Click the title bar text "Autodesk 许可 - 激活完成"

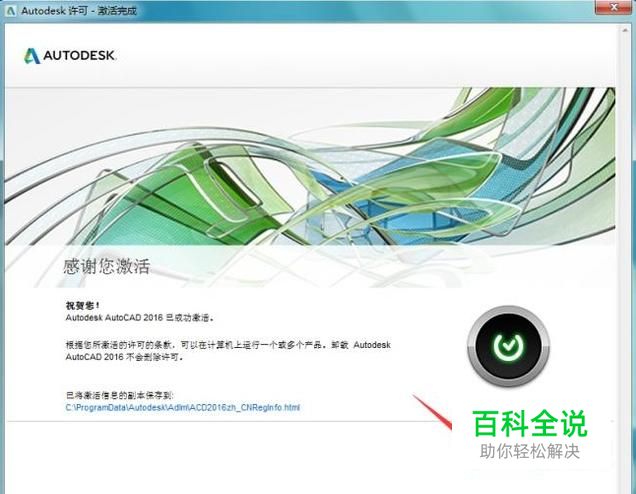coord(79,11)
